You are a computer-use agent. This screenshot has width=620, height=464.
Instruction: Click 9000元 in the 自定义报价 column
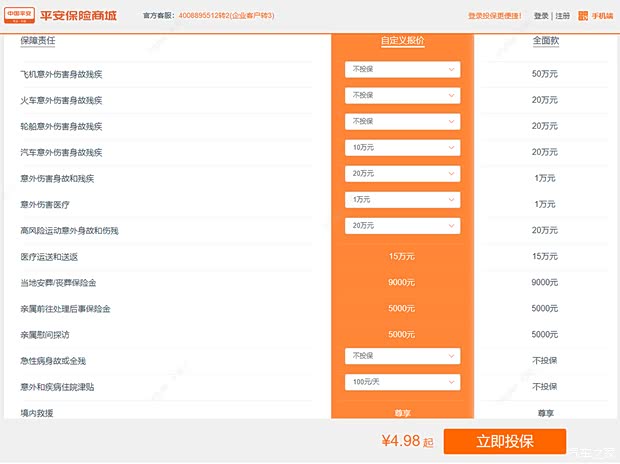(x=401, y=282)
